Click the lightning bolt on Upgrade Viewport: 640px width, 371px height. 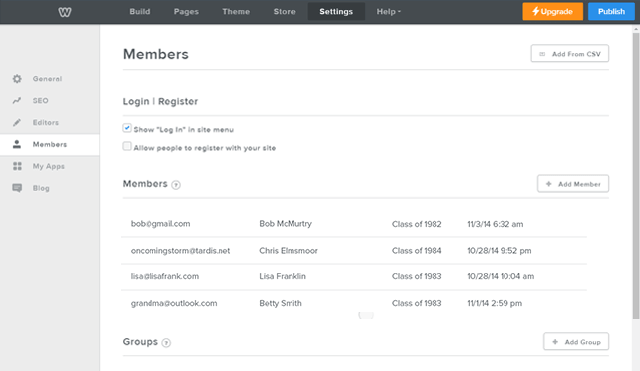coord(536,11)
